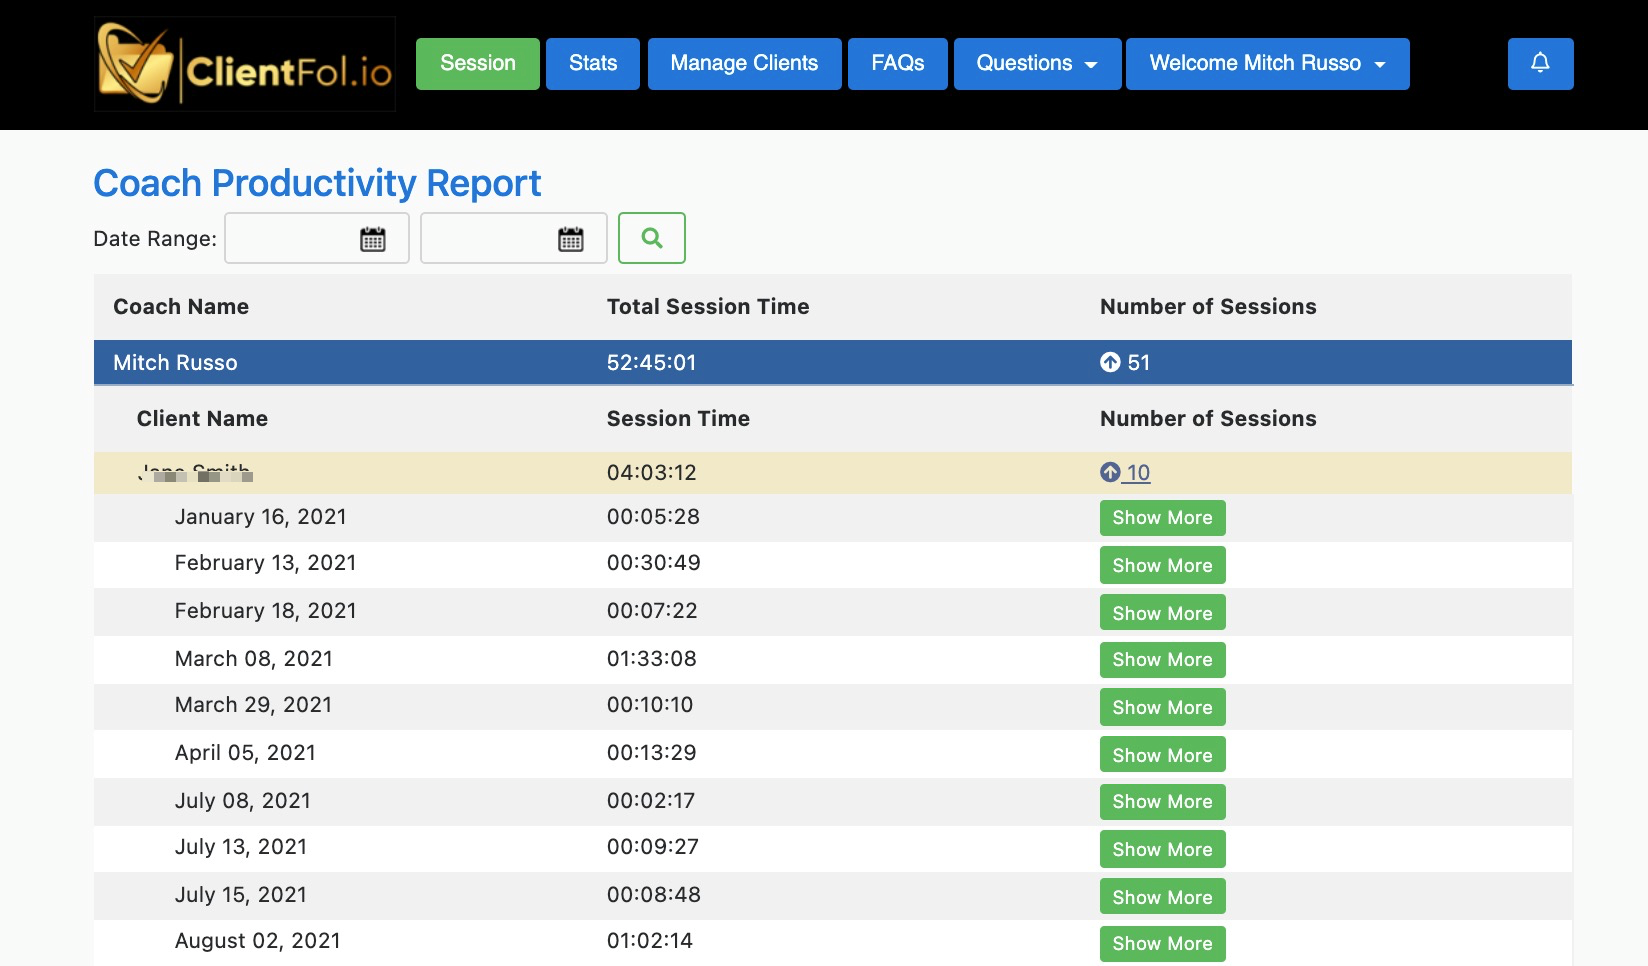Click the Coach Productivity Report heading
Image resolution: width=1648 pixels, height=966 pixels.
tap(317, 183)
